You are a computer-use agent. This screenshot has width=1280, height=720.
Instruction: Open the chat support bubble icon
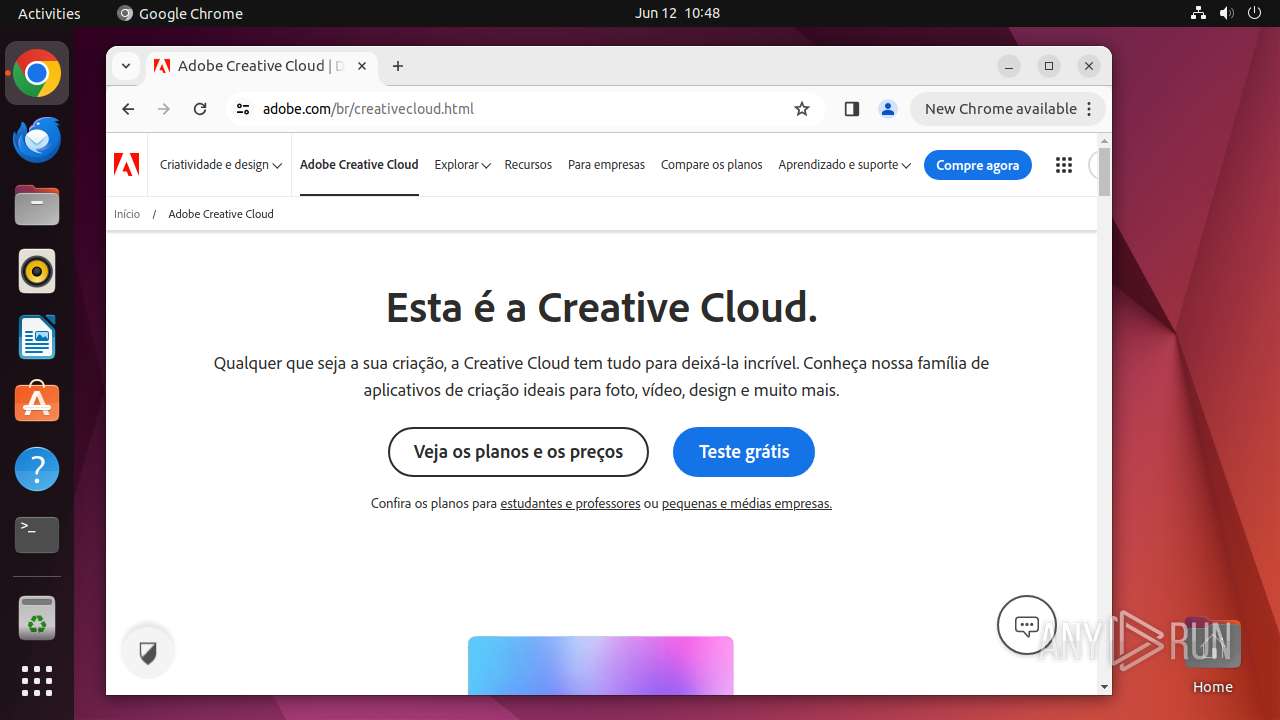pyautogui.click(x=1027, y=625)
